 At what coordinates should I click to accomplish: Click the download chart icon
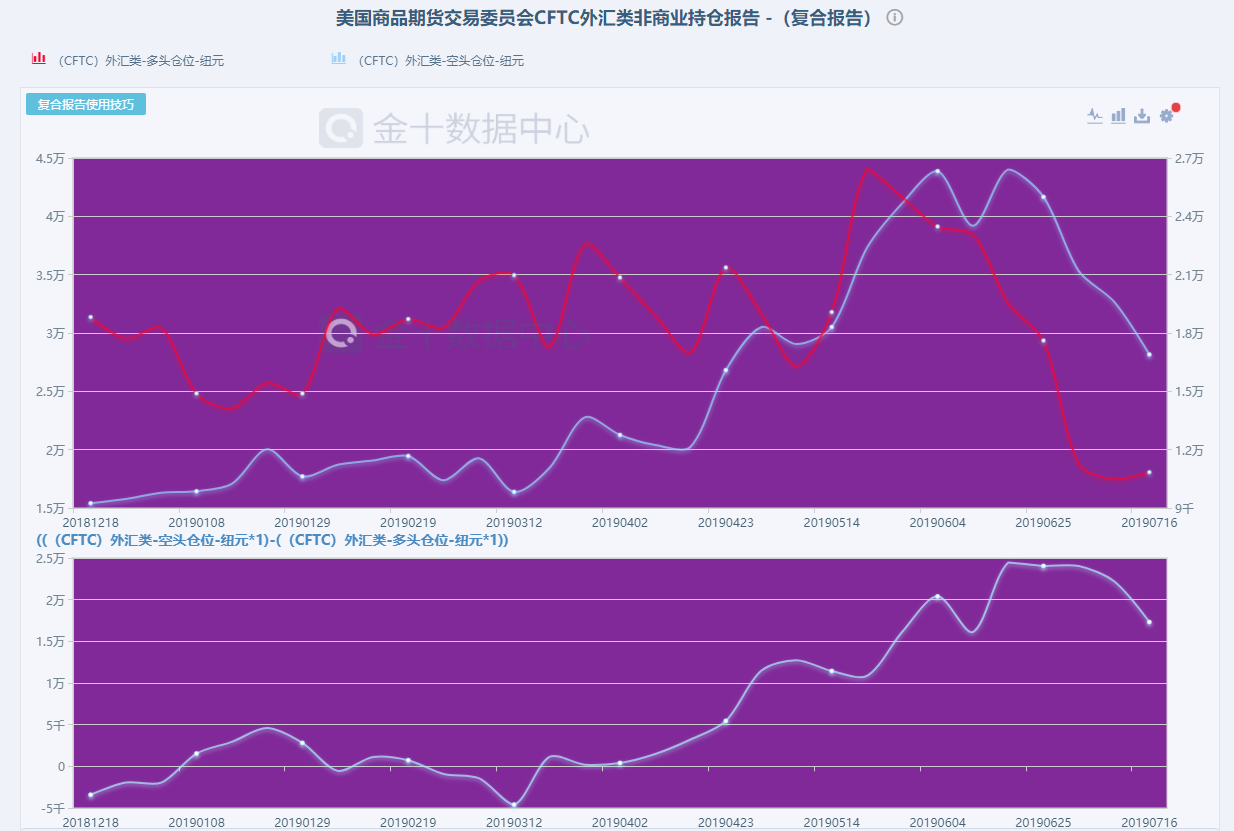1142,116
